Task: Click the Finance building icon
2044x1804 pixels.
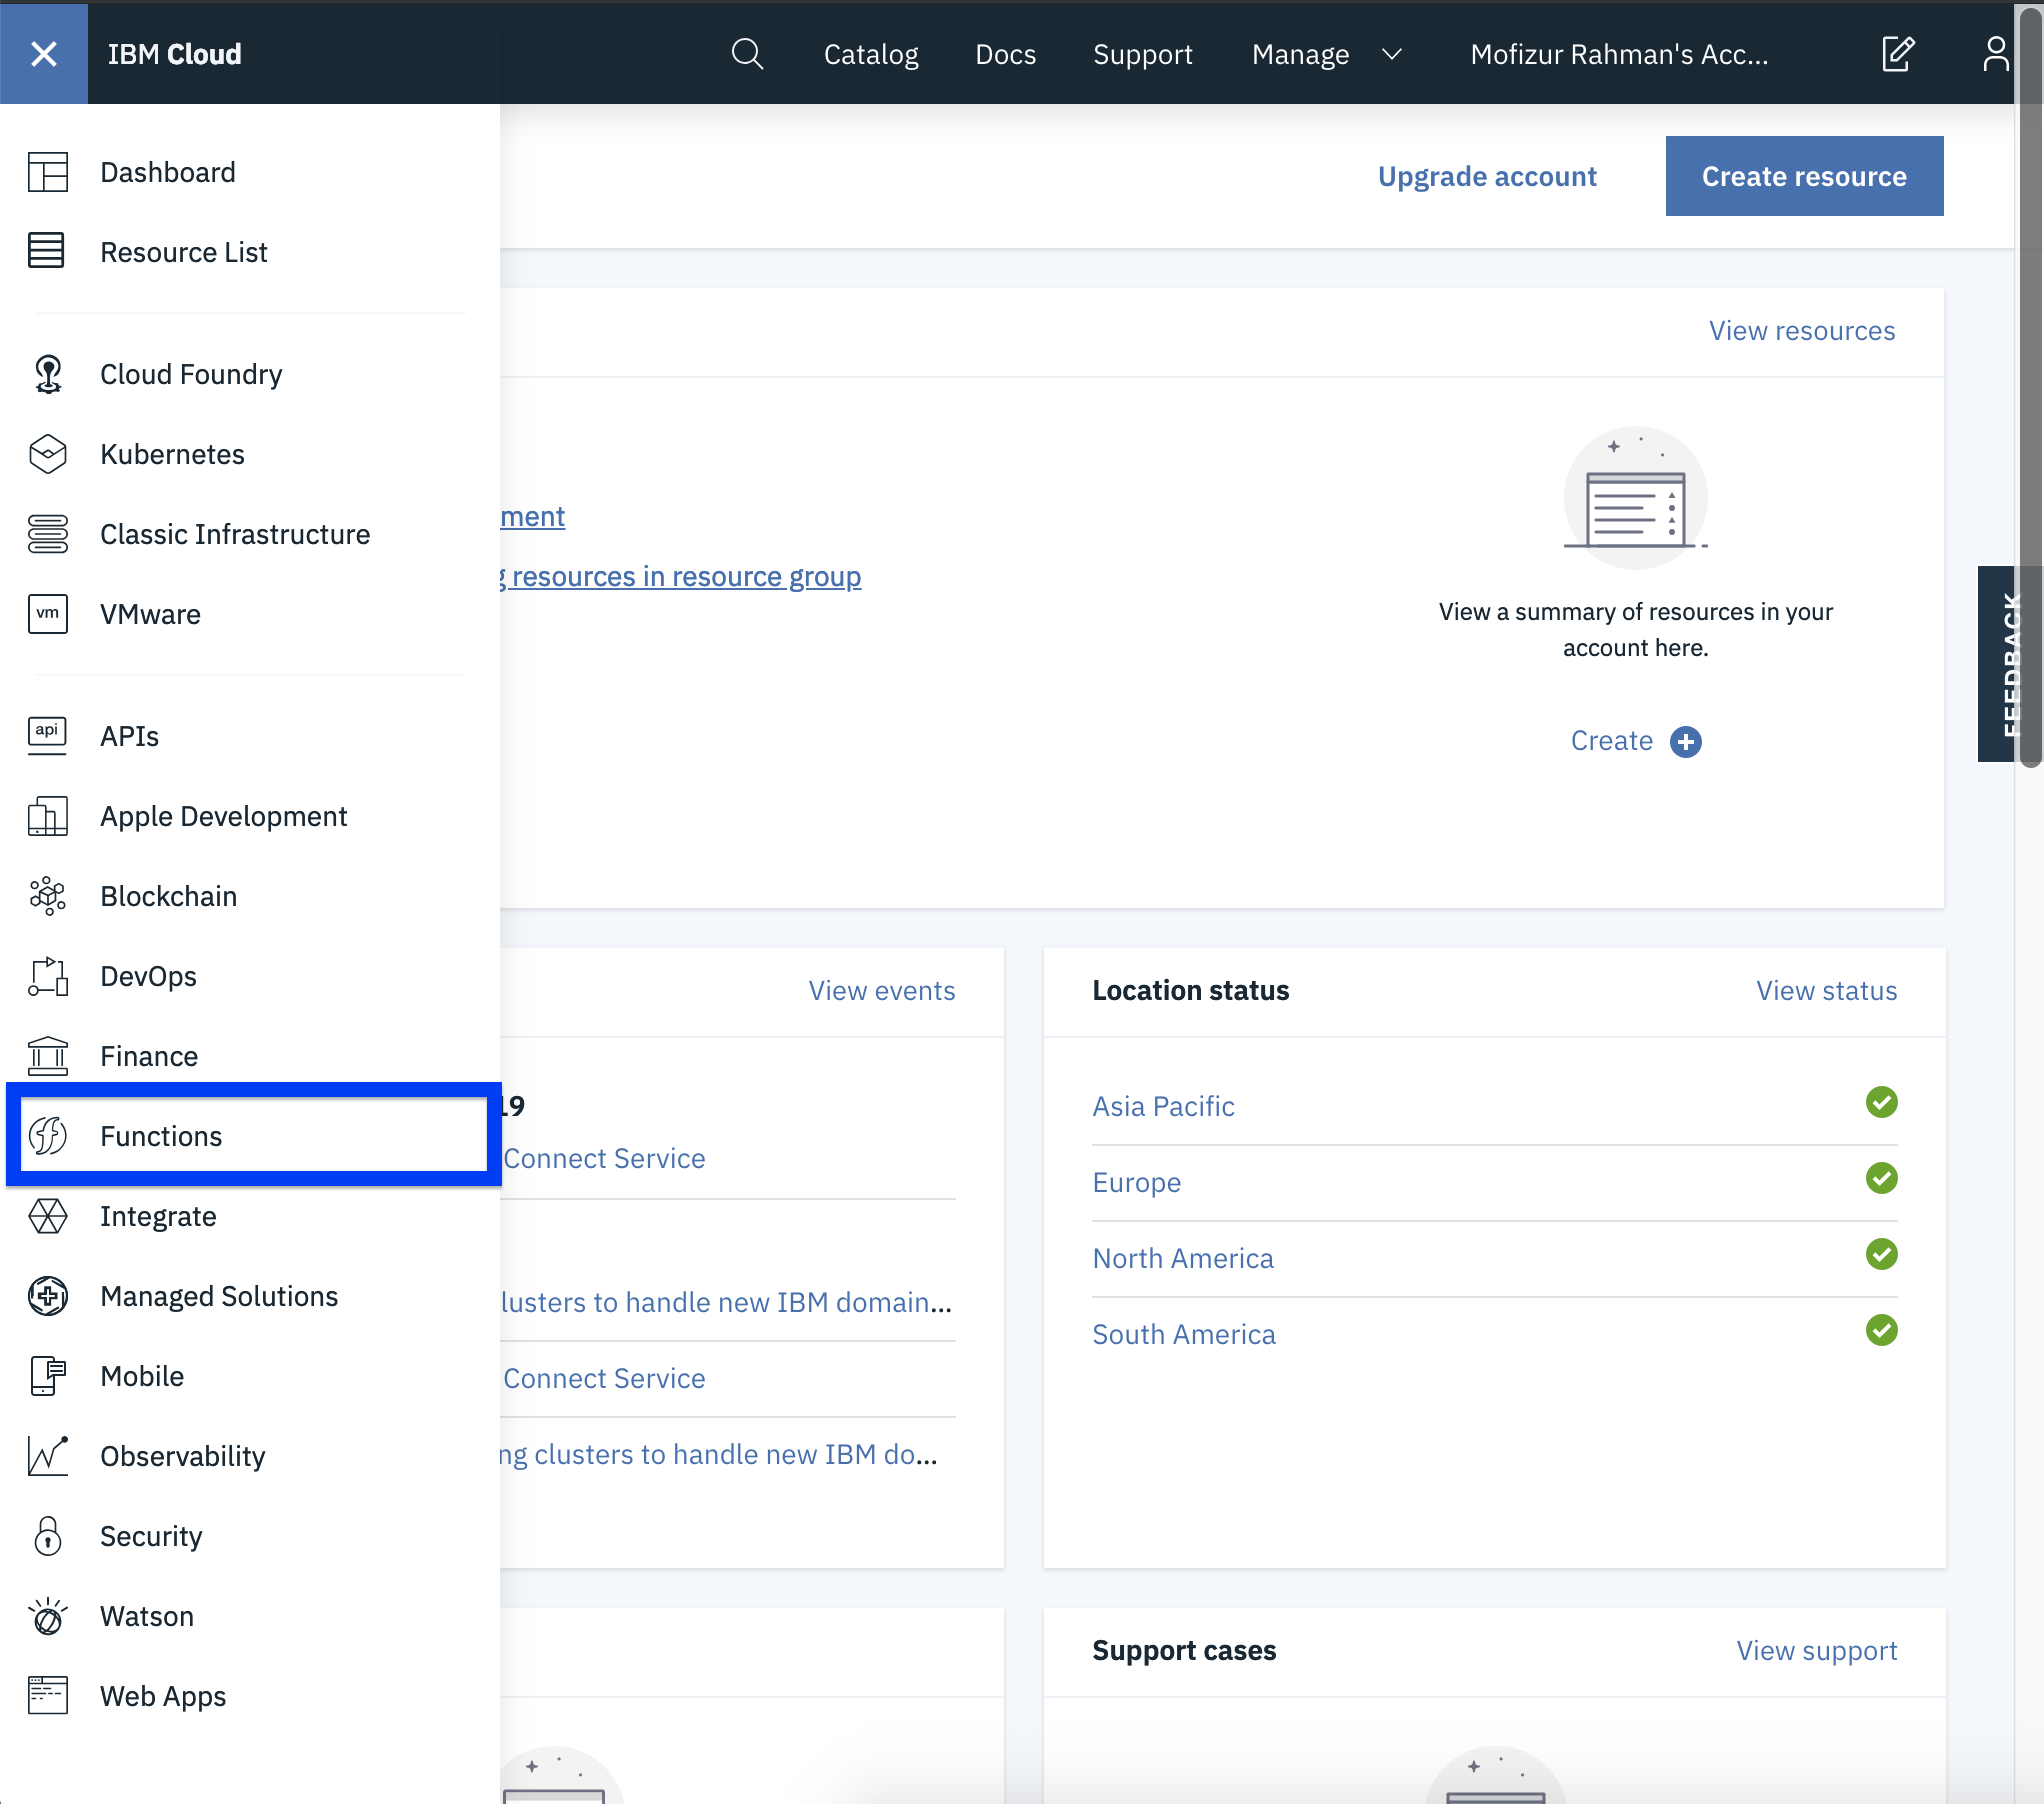Action: point(48,1056)
